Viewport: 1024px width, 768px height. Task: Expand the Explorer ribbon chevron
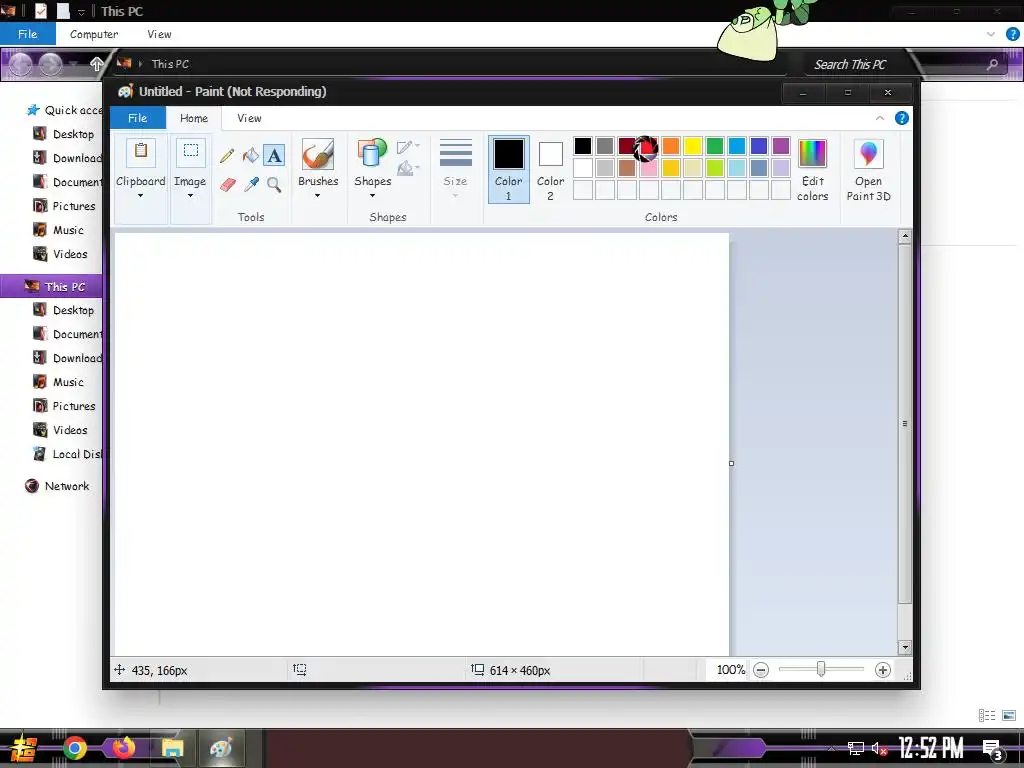click(x=991, y=34)
